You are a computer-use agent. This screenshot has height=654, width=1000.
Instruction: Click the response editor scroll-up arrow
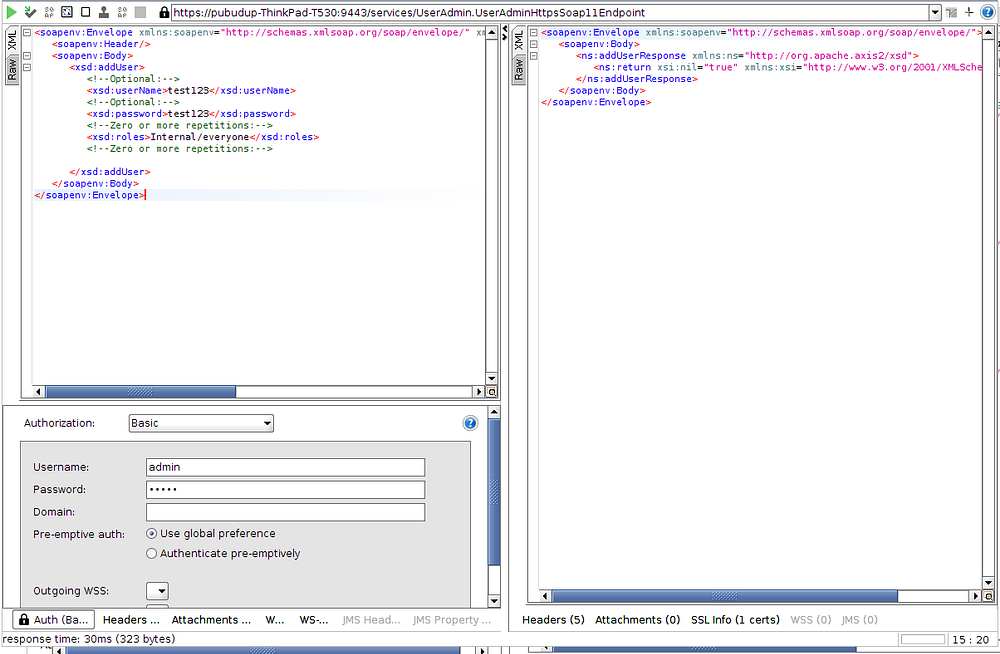(989, 33)
